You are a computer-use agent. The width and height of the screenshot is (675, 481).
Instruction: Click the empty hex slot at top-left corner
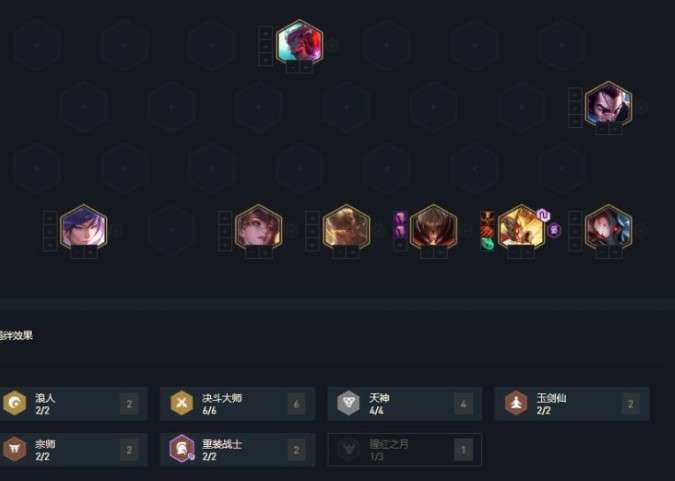[37, 44]
